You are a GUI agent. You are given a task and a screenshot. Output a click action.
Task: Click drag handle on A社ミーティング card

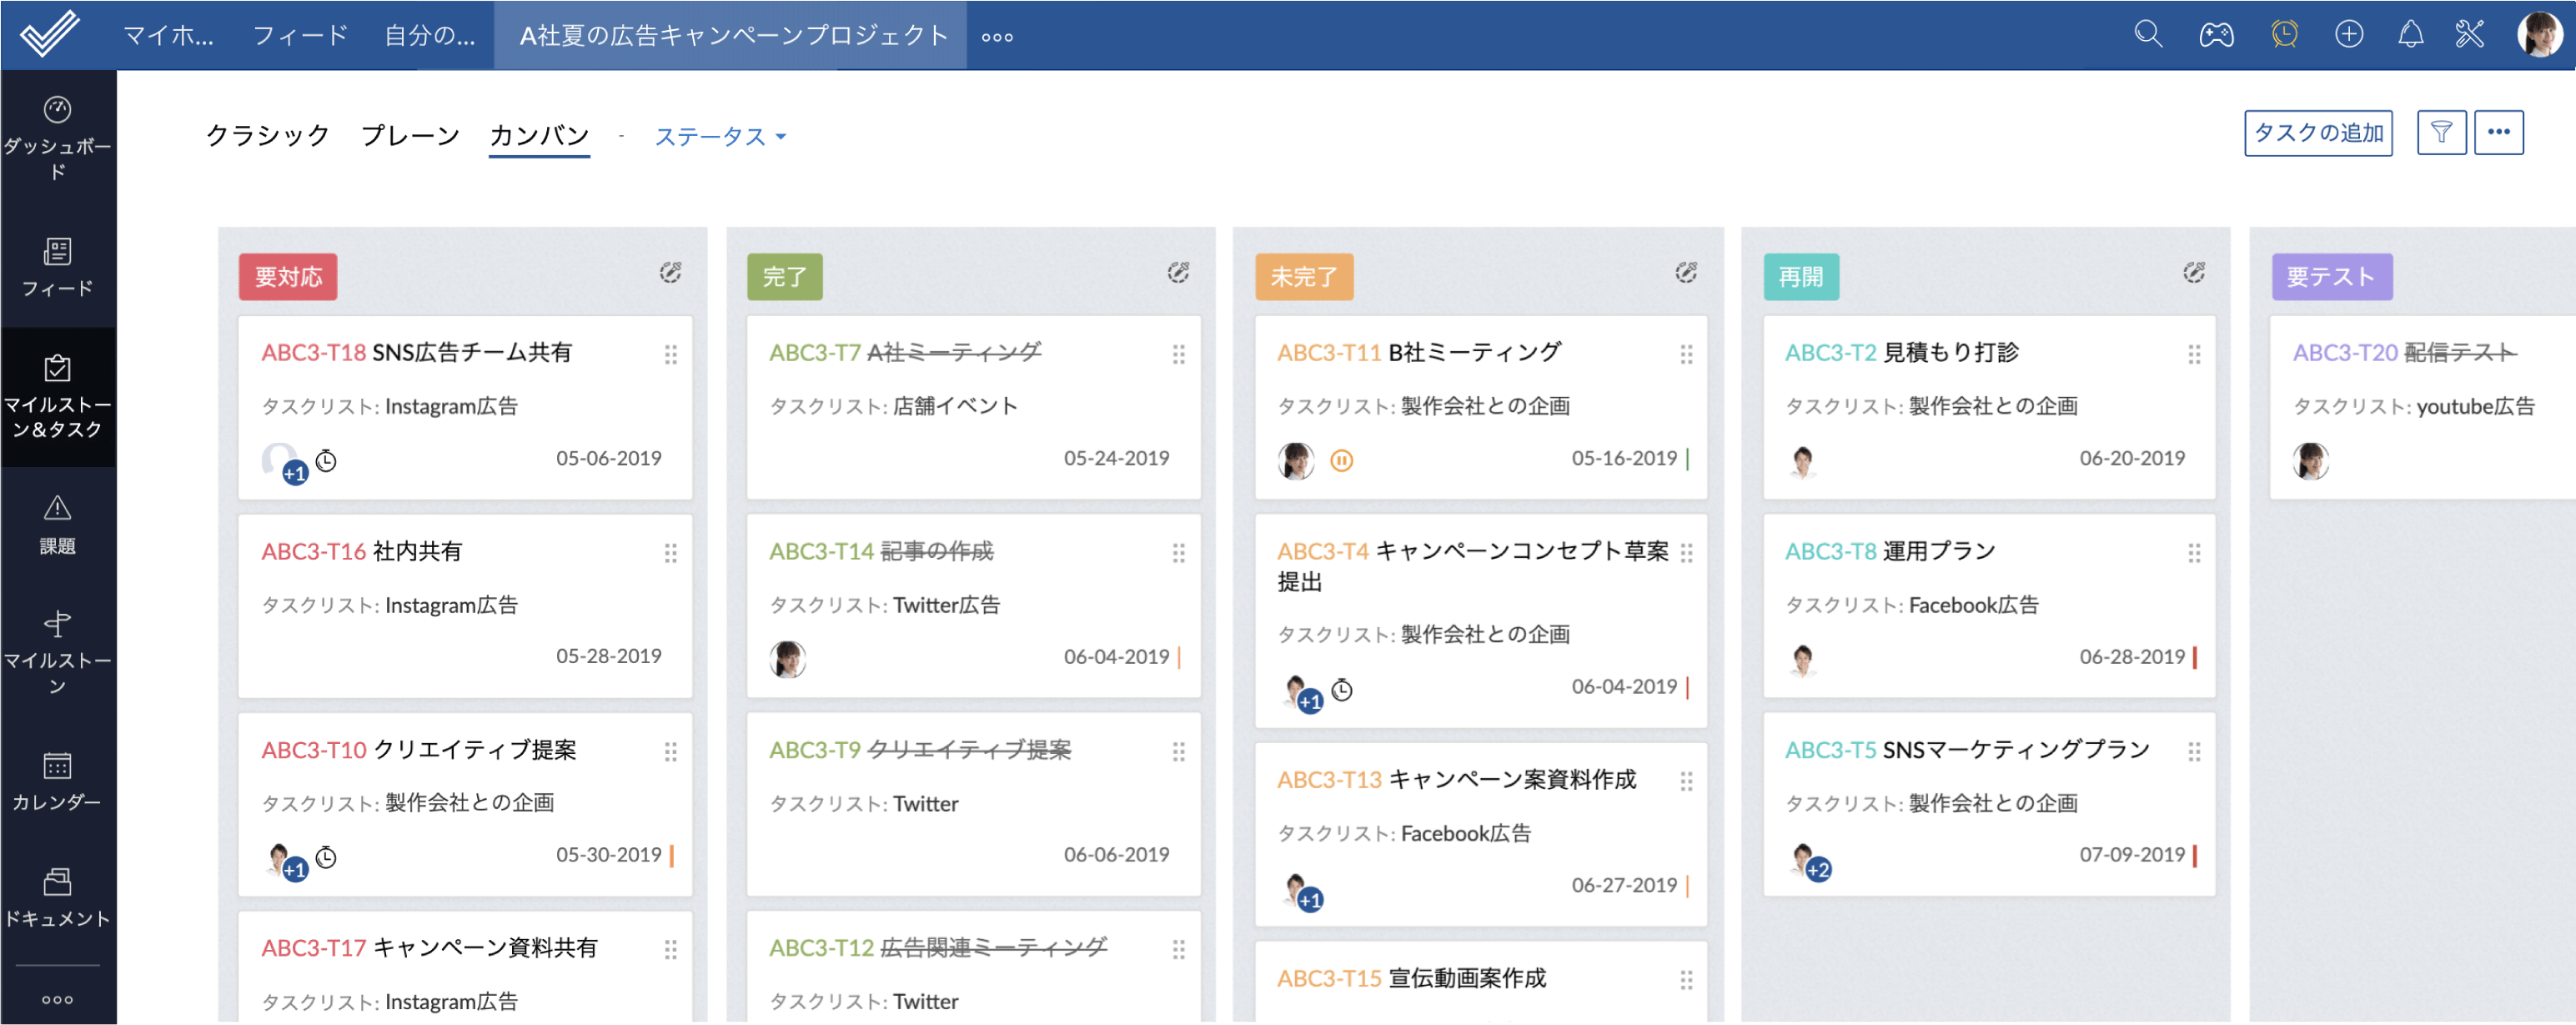[x=1178, y=354]
